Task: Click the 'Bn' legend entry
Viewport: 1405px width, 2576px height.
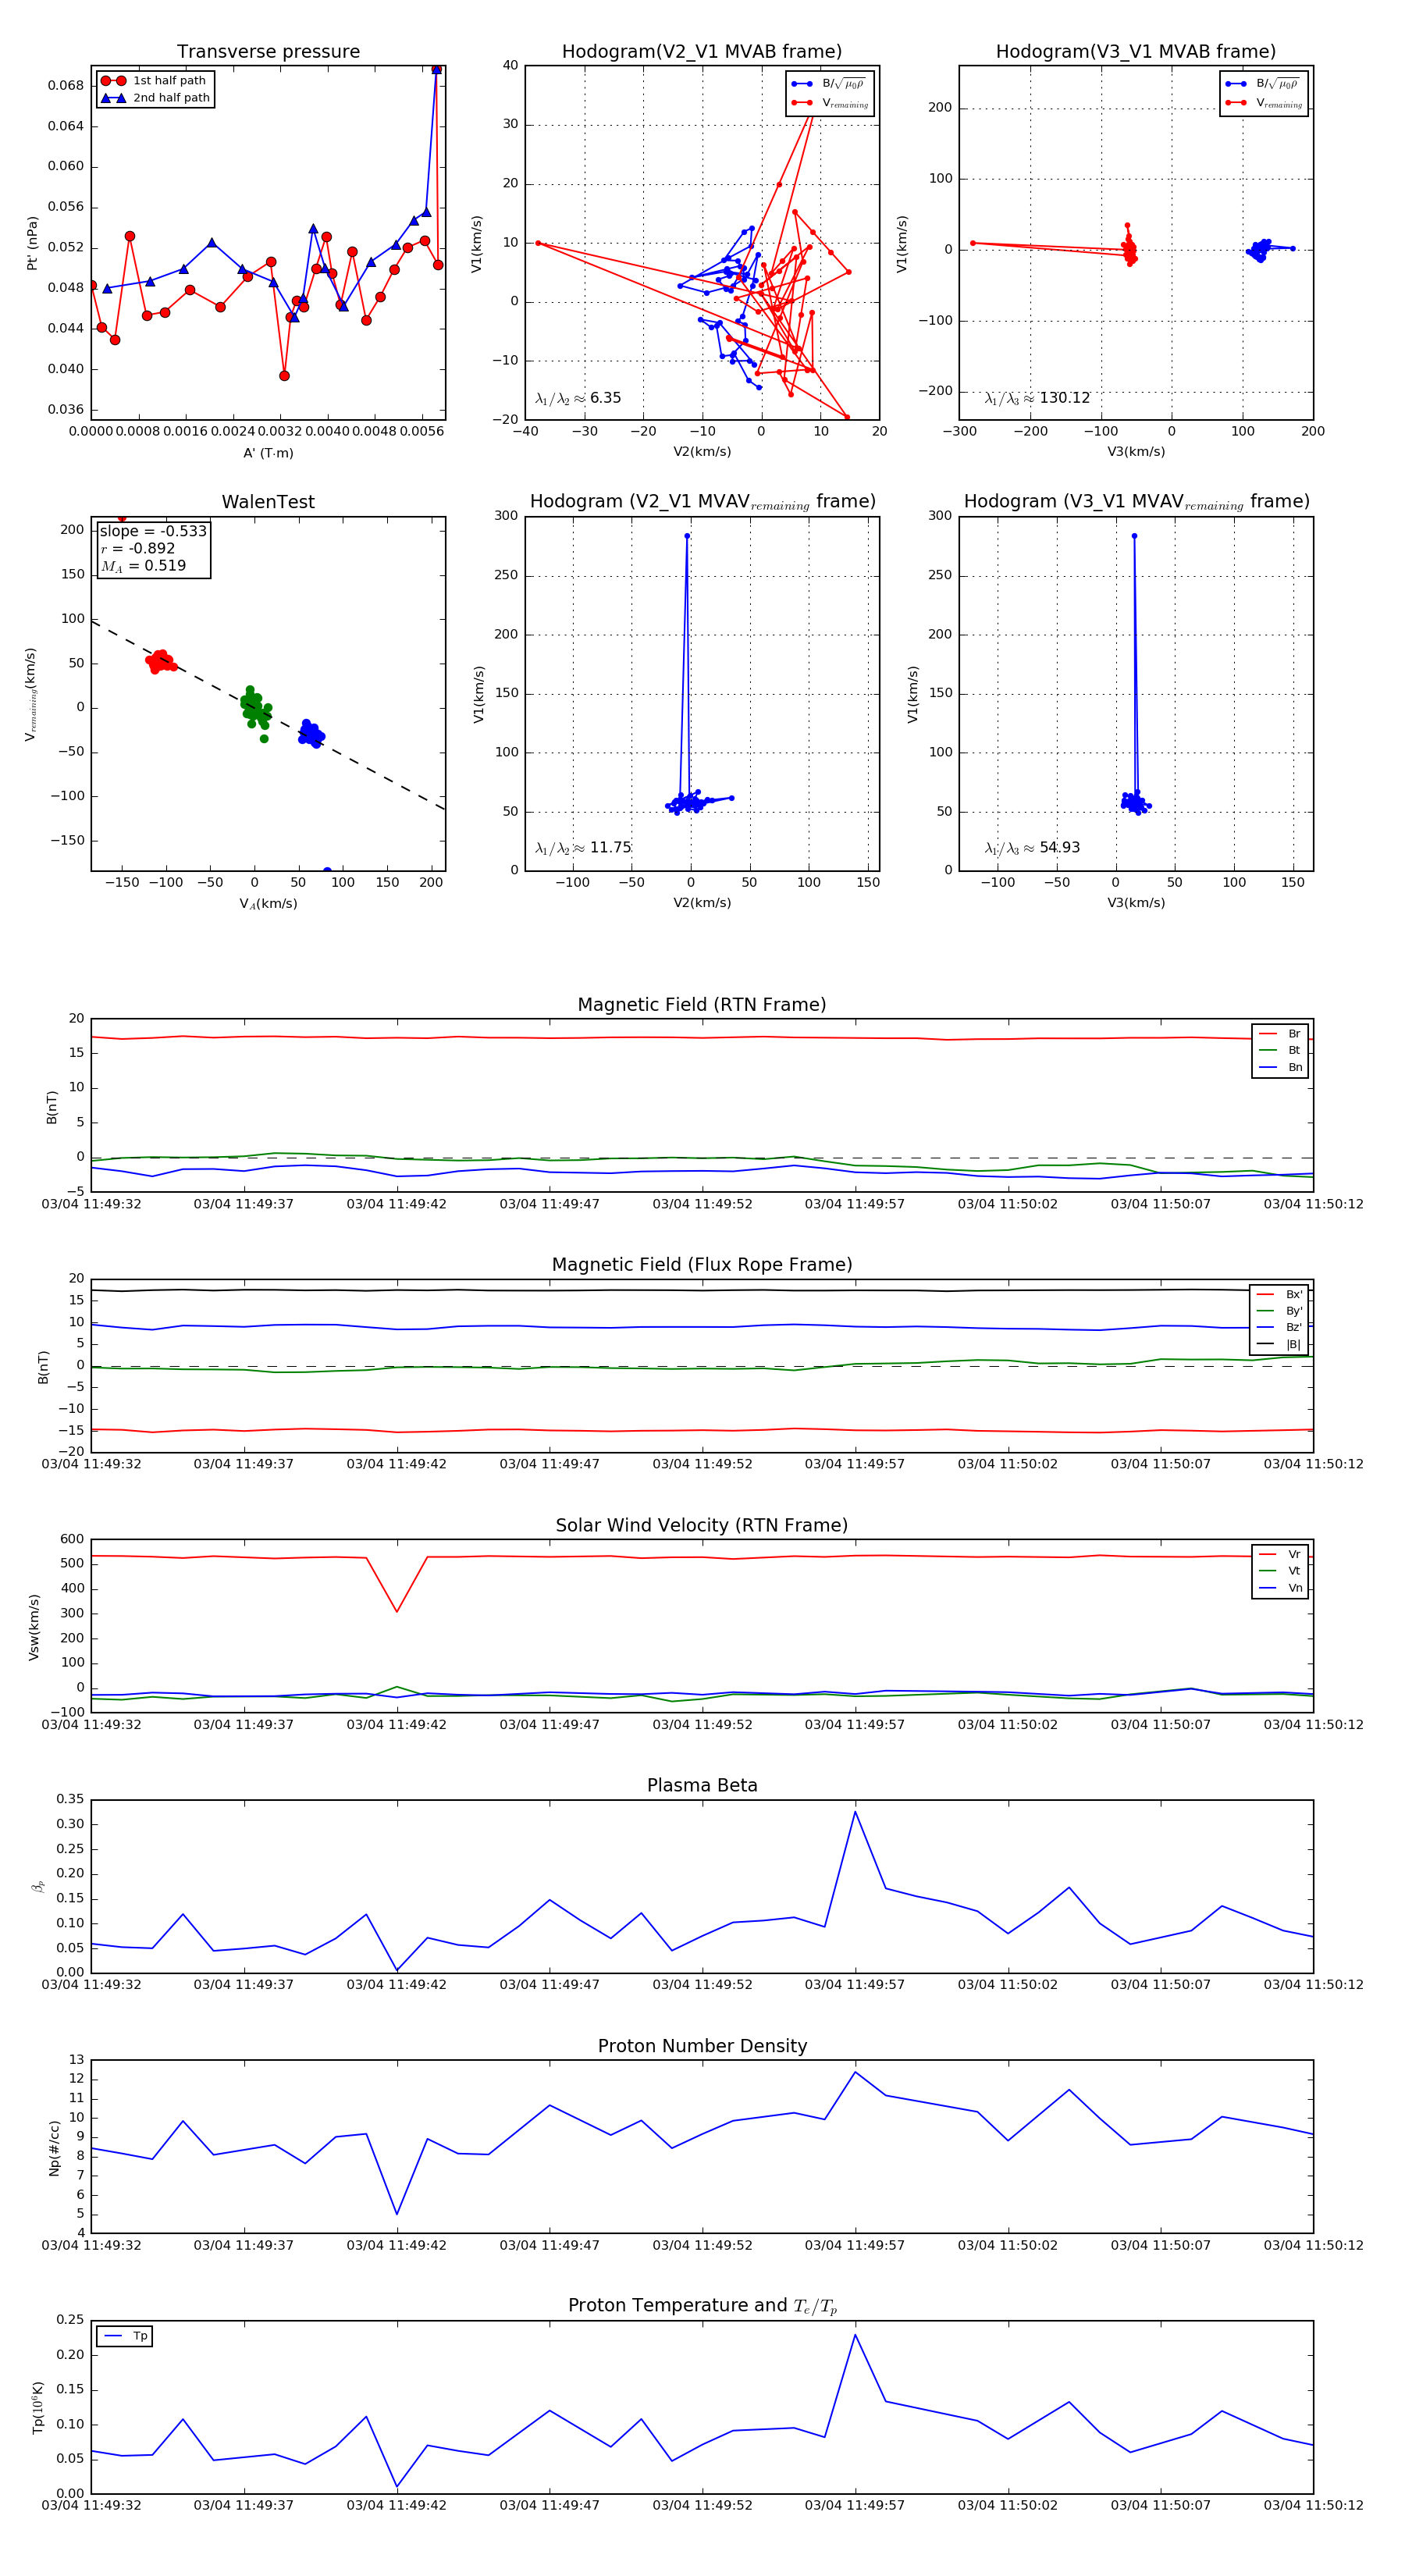Action: [1280, 1068]
